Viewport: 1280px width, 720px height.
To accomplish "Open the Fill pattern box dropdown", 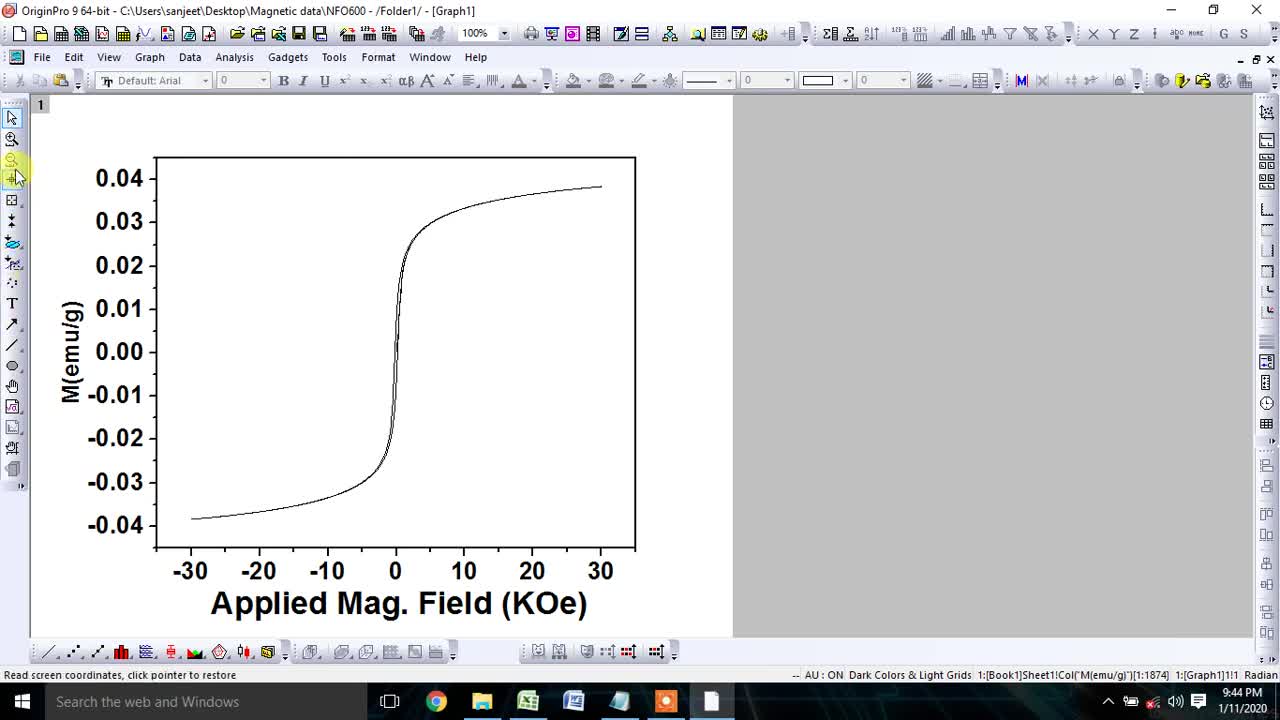I will 845,81.
